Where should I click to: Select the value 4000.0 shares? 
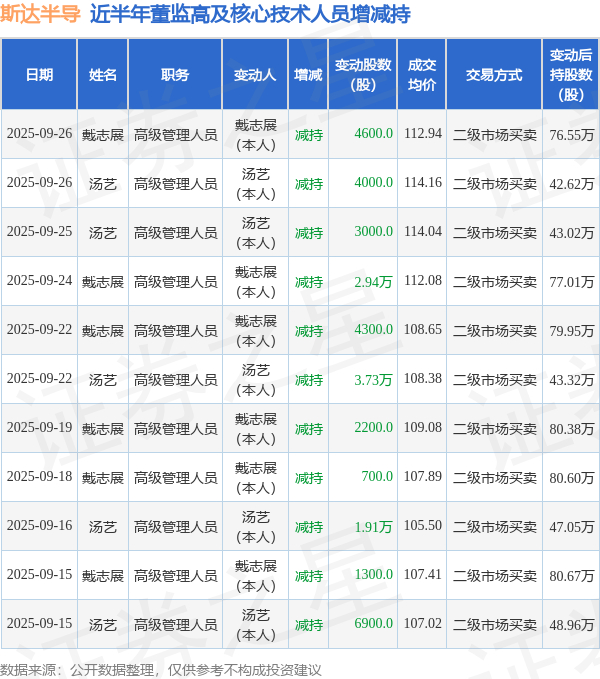374,182
